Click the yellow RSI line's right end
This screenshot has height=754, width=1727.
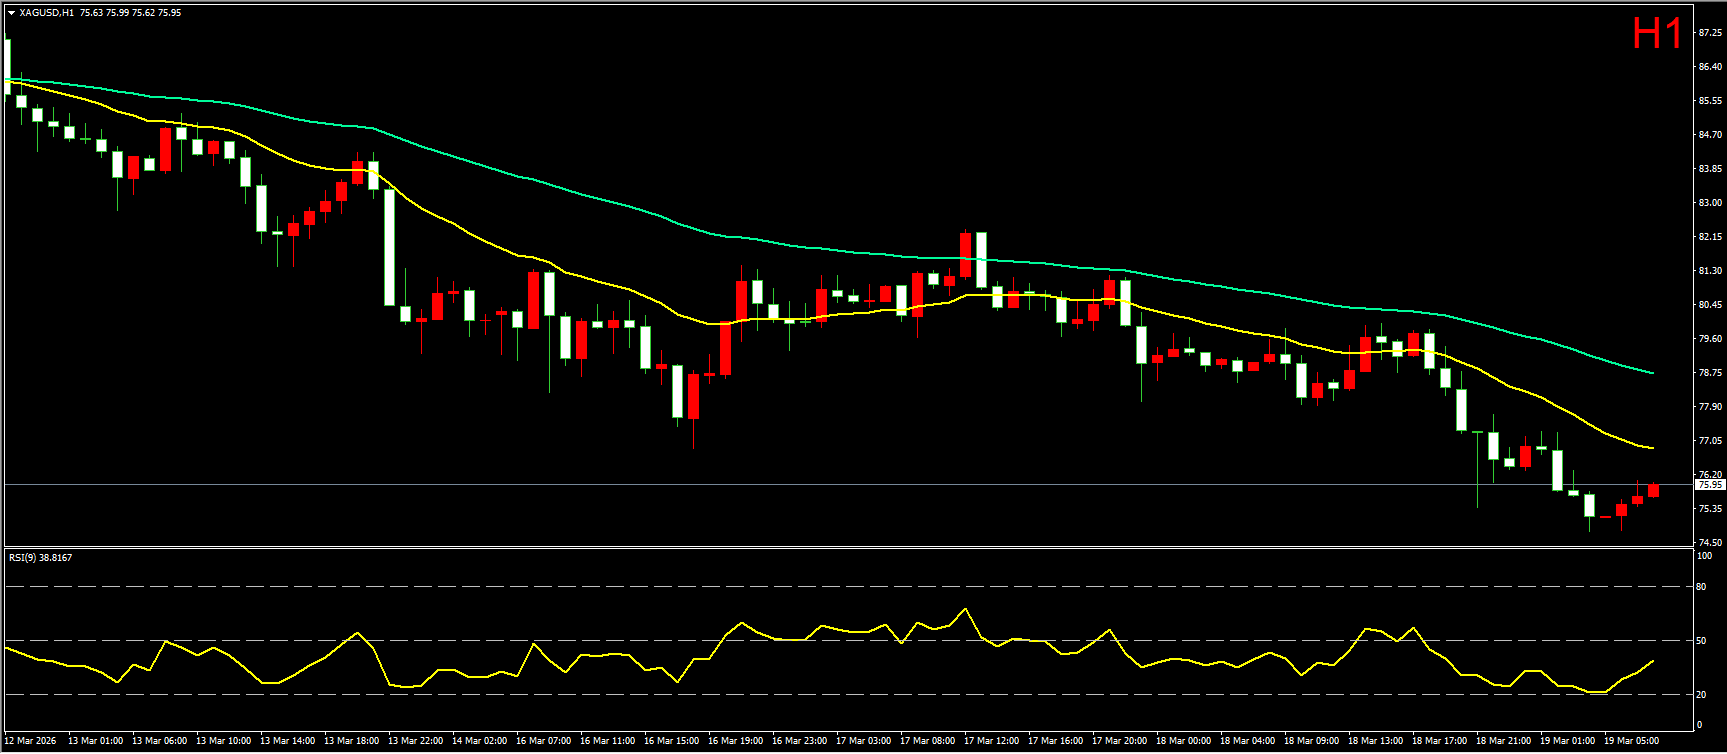pyautogui.click(x=1652, y=661)
